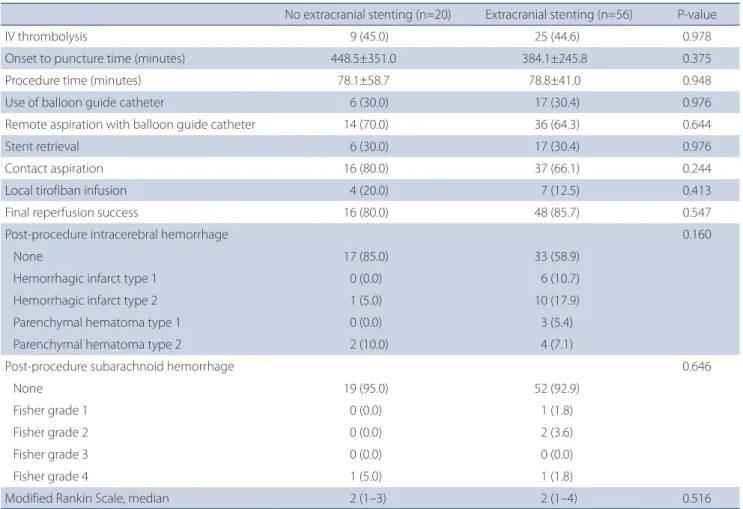The image size is (743, 509).
Task: Click the 'No extracranial stenting (n=20)' column header
Action: (x=368, y=15)
